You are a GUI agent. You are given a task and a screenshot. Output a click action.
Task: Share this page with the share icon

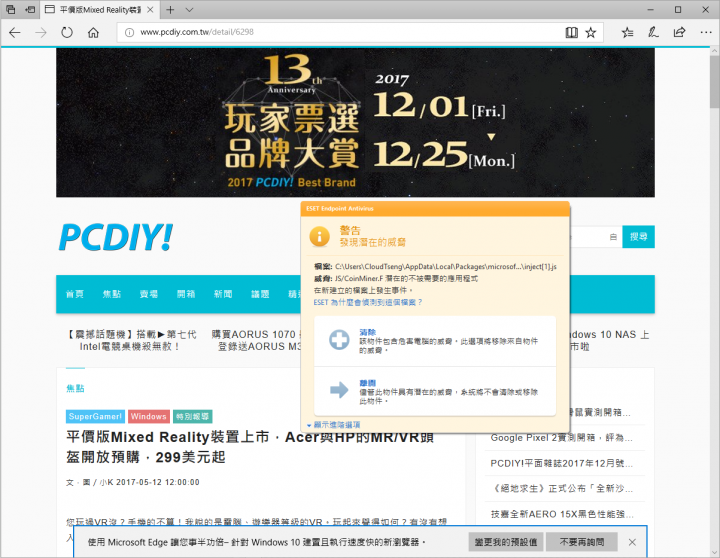coord(679,32)
